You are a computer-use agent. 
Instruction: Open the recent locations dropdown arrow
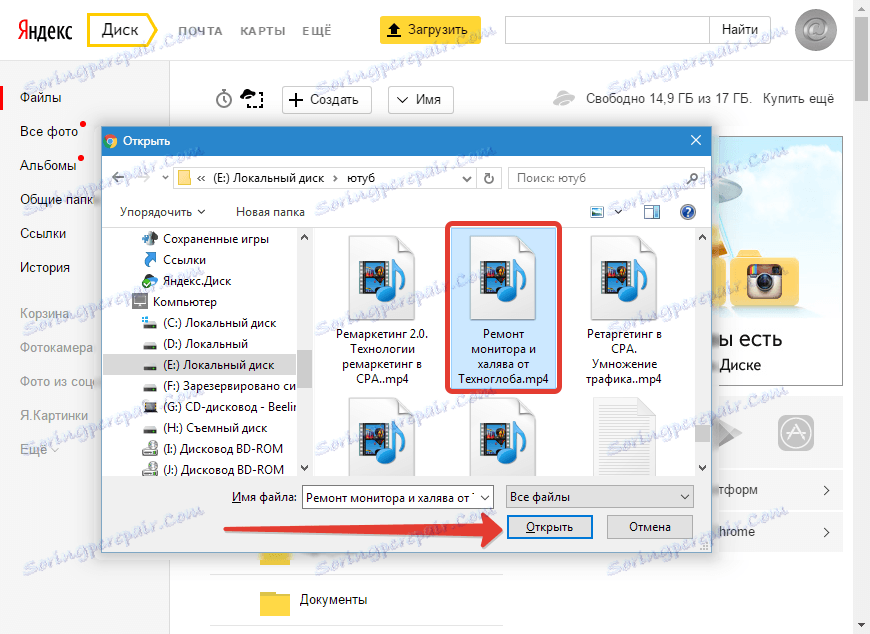point(165,178)
